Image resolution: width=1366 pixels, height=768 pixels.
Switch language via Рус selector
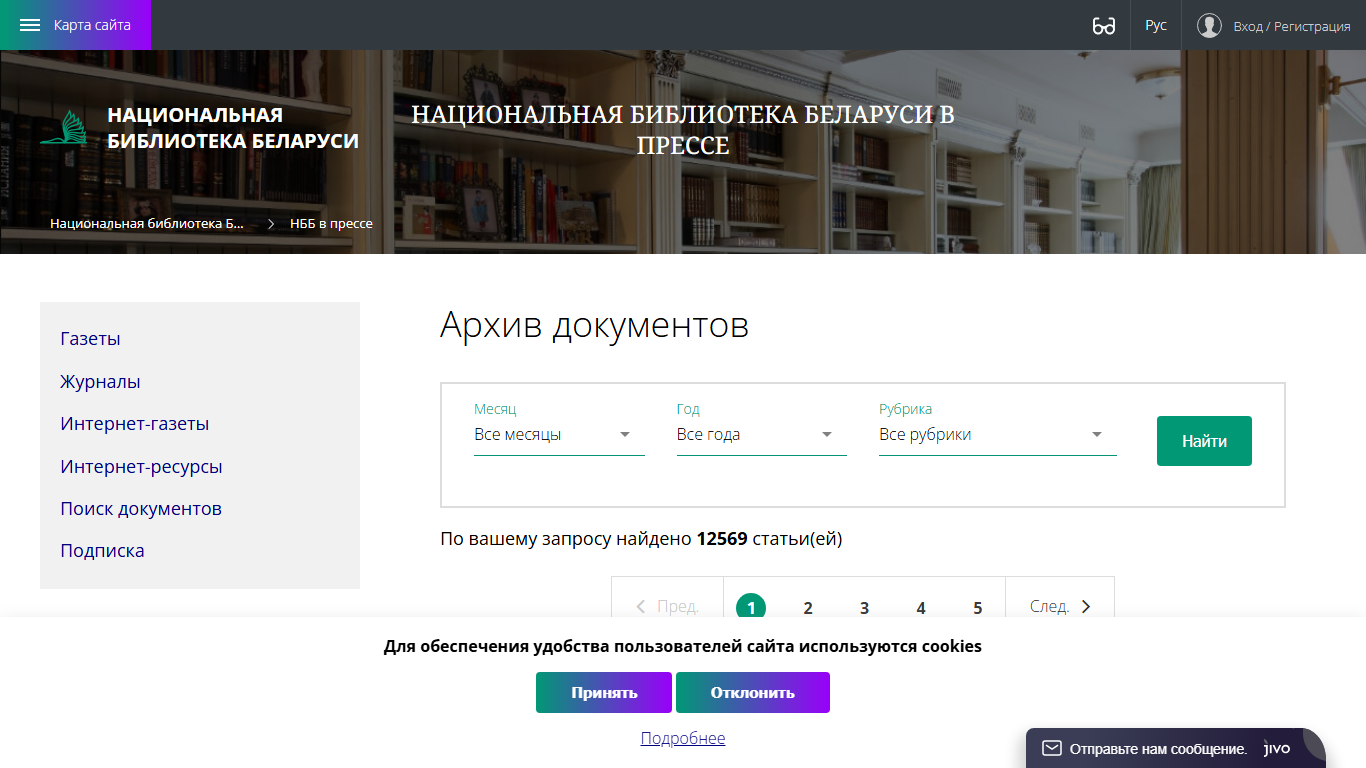1156,25
